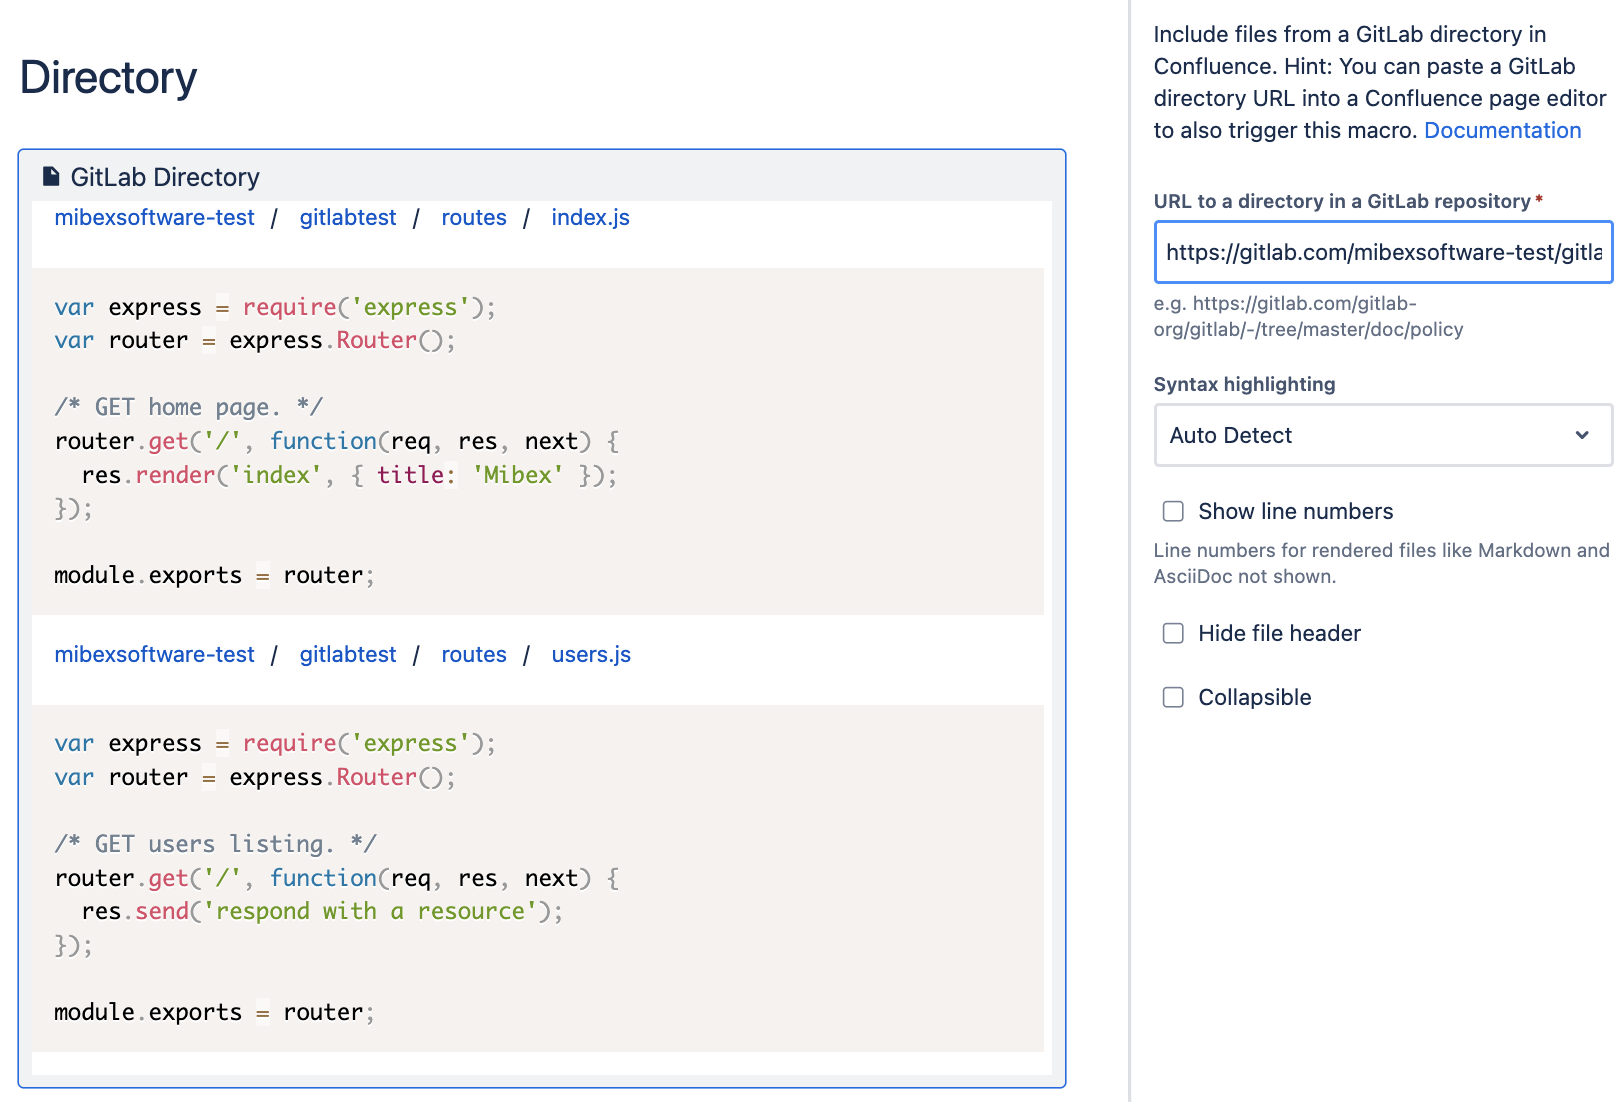1624x1102 pixels.
Task: Click mibexsoftware-test link above users.js
Action: point(154,655)
